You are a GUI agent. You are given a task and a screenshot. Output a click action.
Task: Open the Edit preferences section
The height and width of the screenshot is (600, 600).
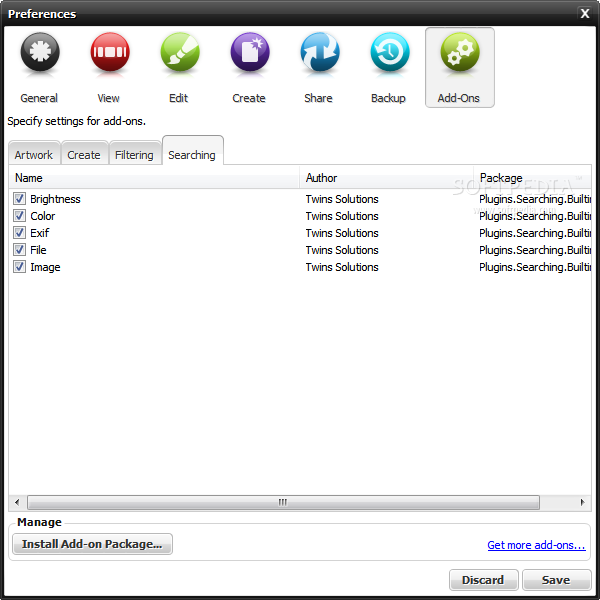[x=179, y=68]
